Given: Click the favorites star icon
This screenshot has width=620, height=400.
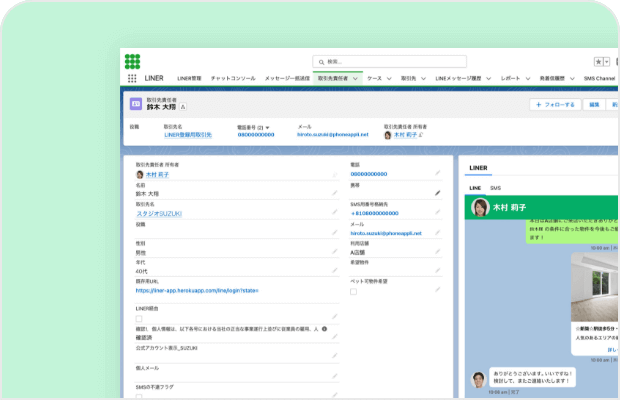Looking at the screenshot, I should pyautogui.click(x=599, y=62).
